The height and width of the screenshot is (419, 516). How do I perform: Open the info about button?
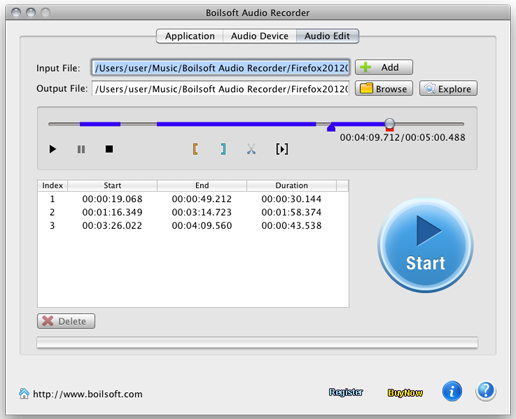pyautogui.click(x=452, y=391)
